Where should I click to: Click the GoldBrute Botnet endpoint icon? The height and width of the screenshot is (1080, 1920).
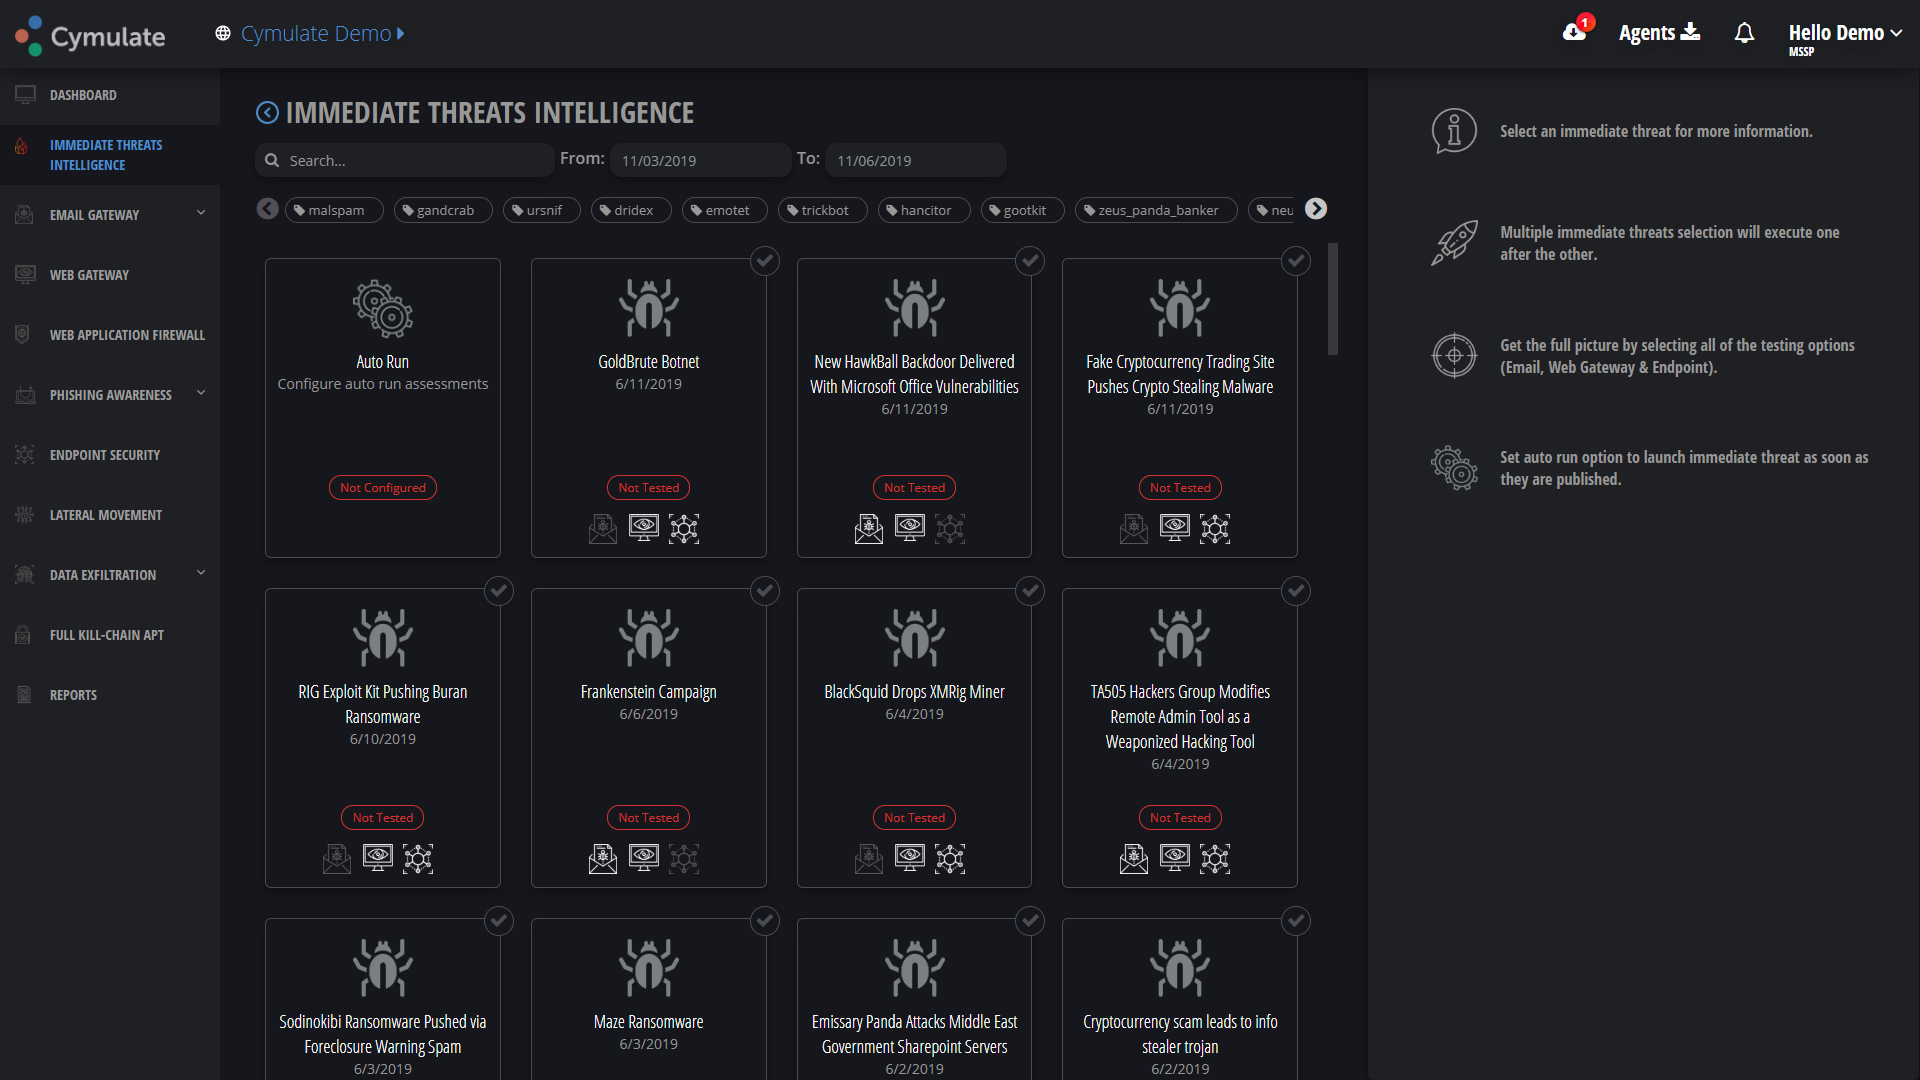684,528
